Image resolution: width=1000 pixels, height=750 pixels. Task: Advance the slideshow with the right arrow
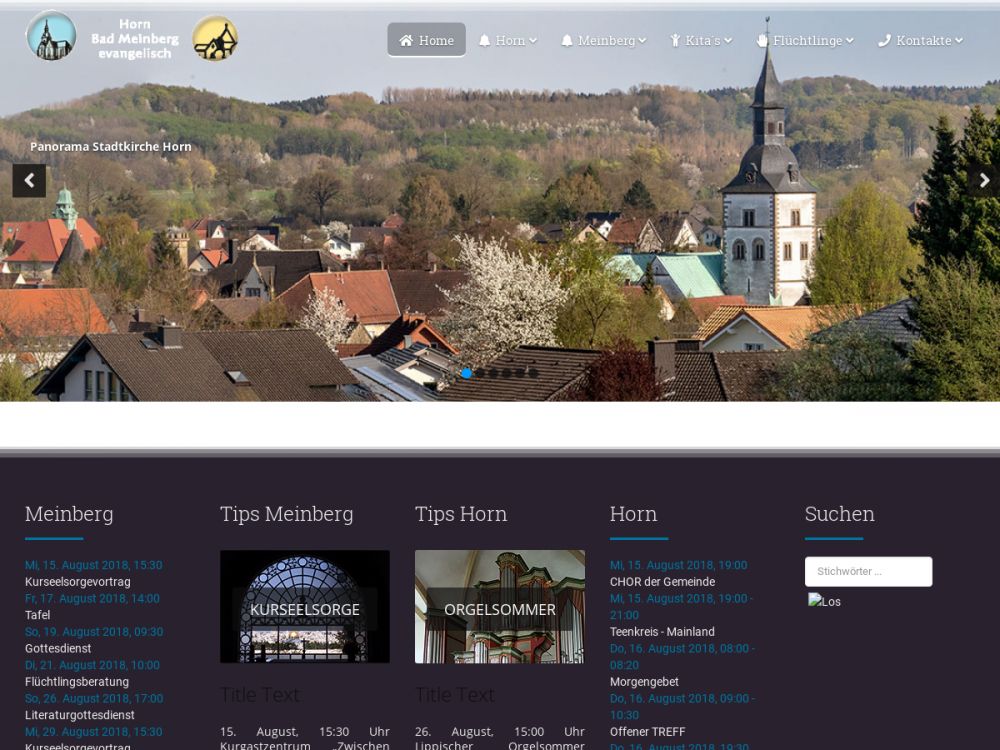(984, 181)
